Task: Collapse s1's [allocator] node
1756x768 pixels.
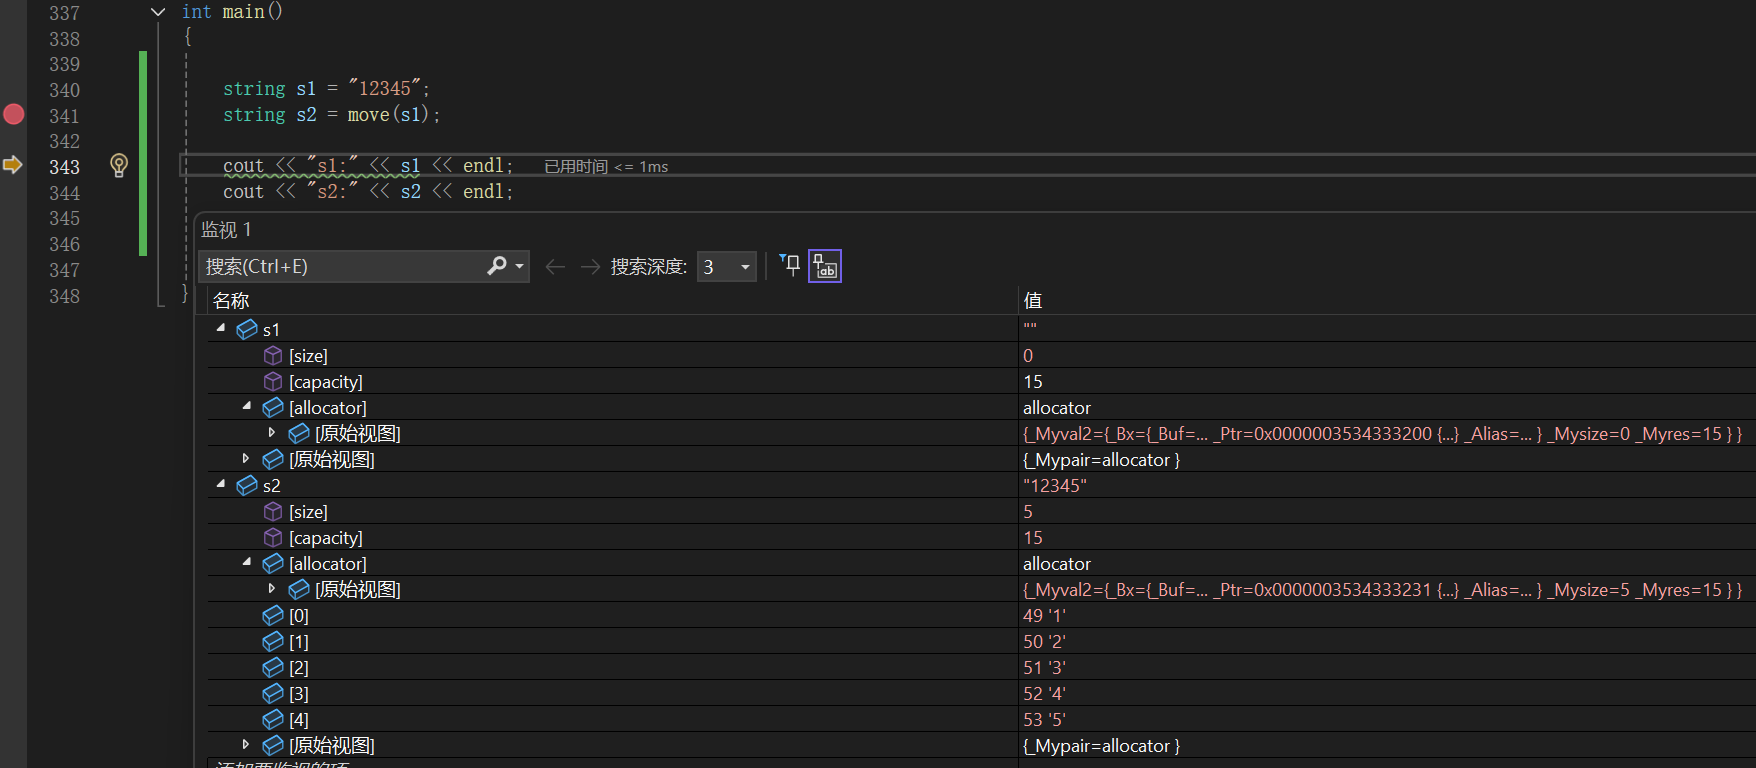Action: 247,406
